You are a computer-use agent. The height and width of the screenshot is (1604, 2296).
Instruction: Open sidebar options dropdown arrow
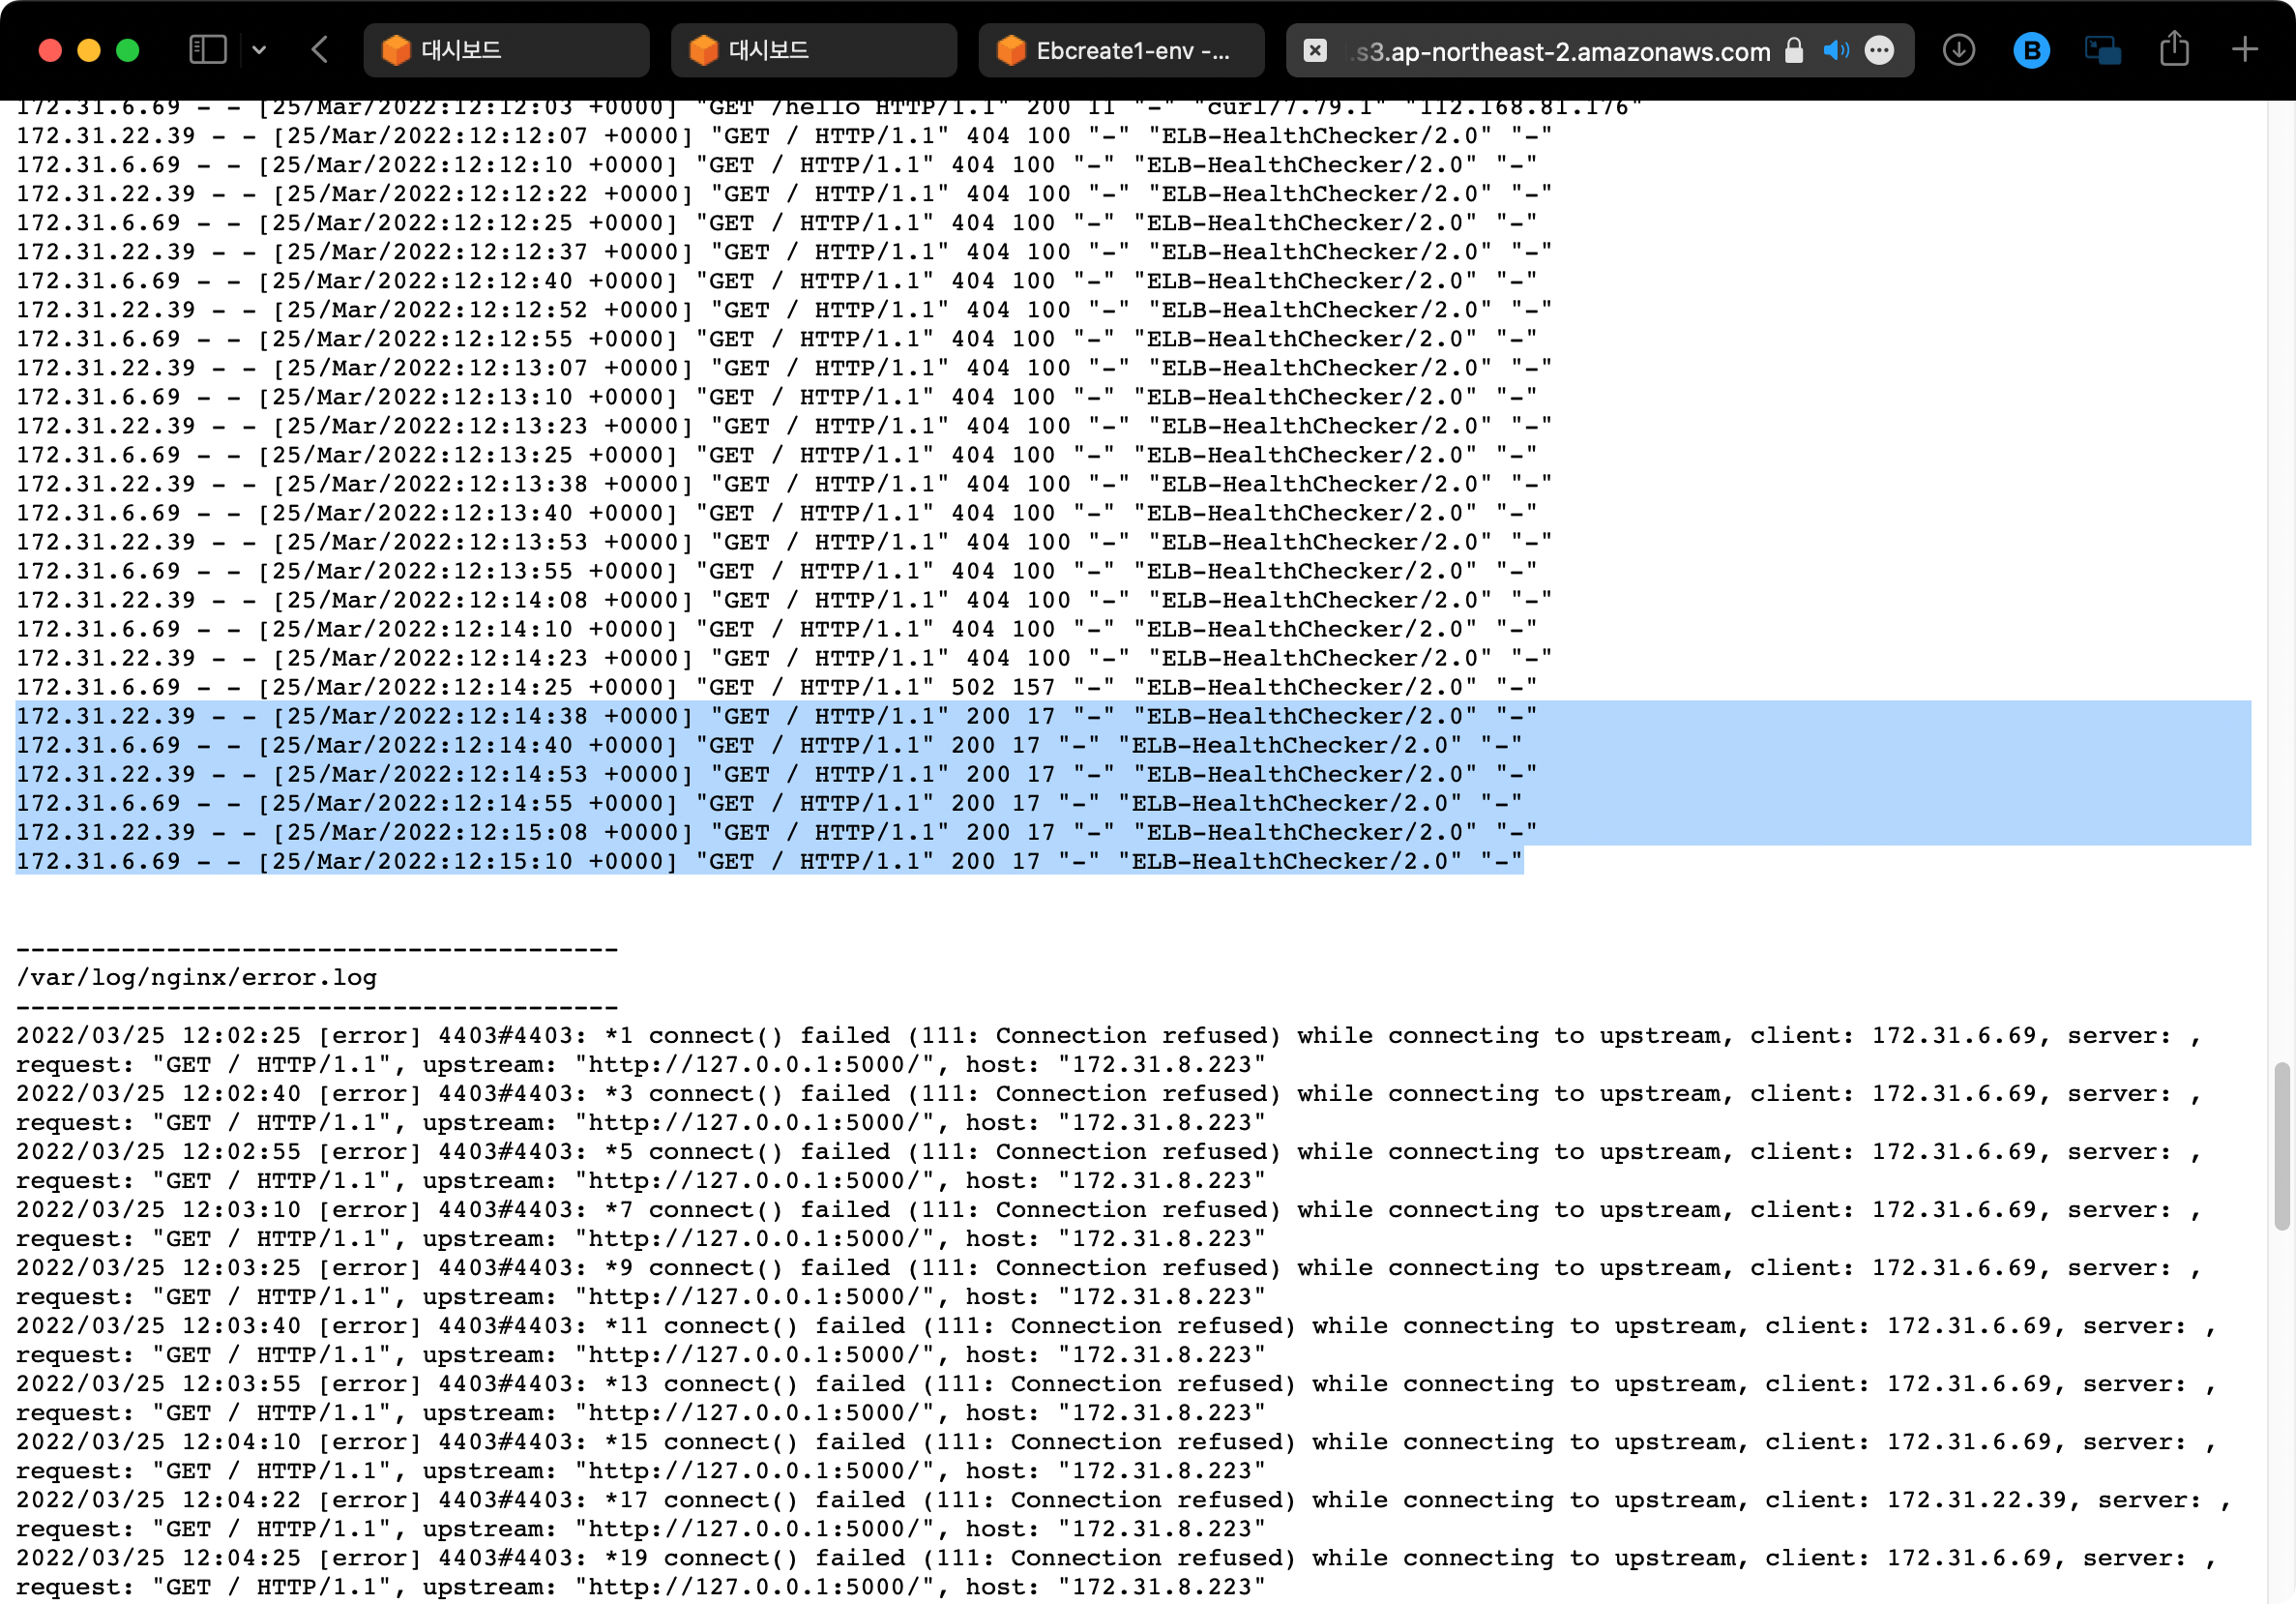(259, 50)
